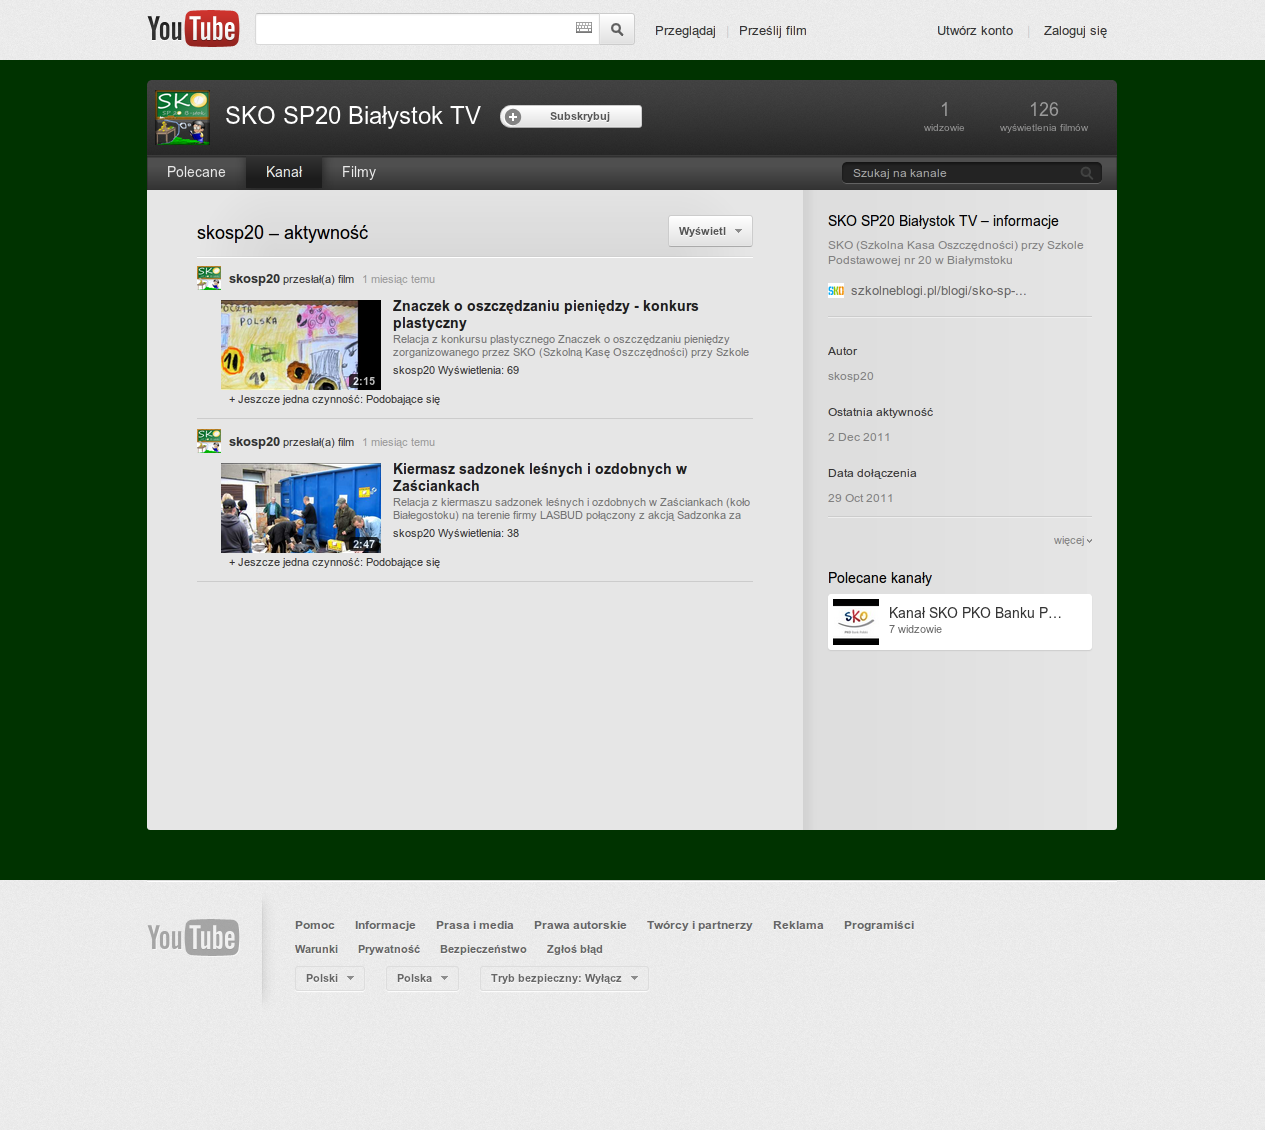Click the 126 wyświetlenia filmów counter
This screenshot has width=1265, height=1130.
point(1044,116)
